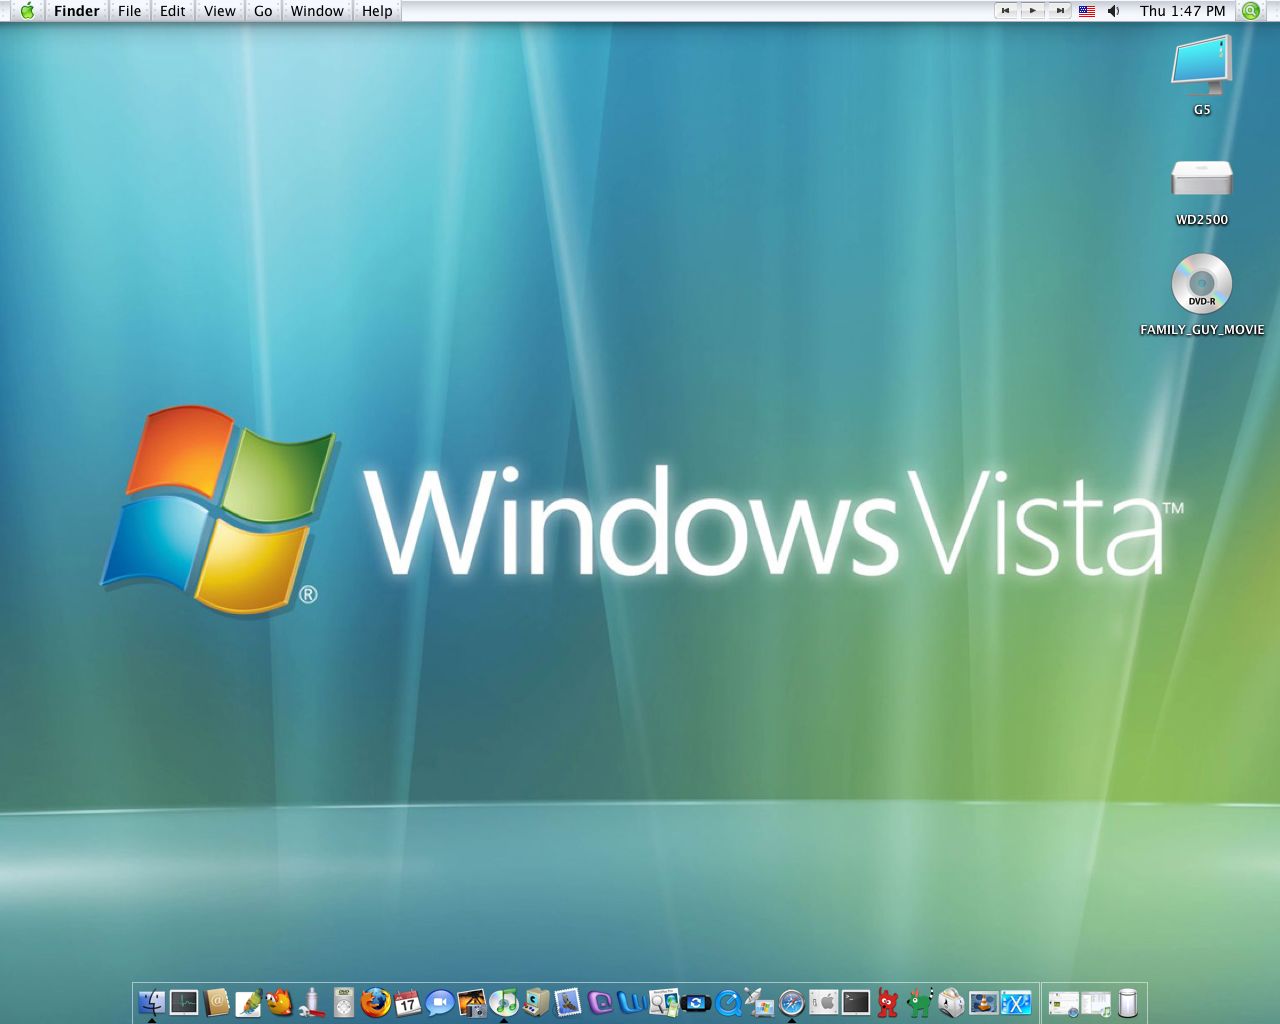The width and height of the screenshot is (1280, 1024).
Task: Click the clock showing Thu 1:47 PM
Action: coord(1182,11)
